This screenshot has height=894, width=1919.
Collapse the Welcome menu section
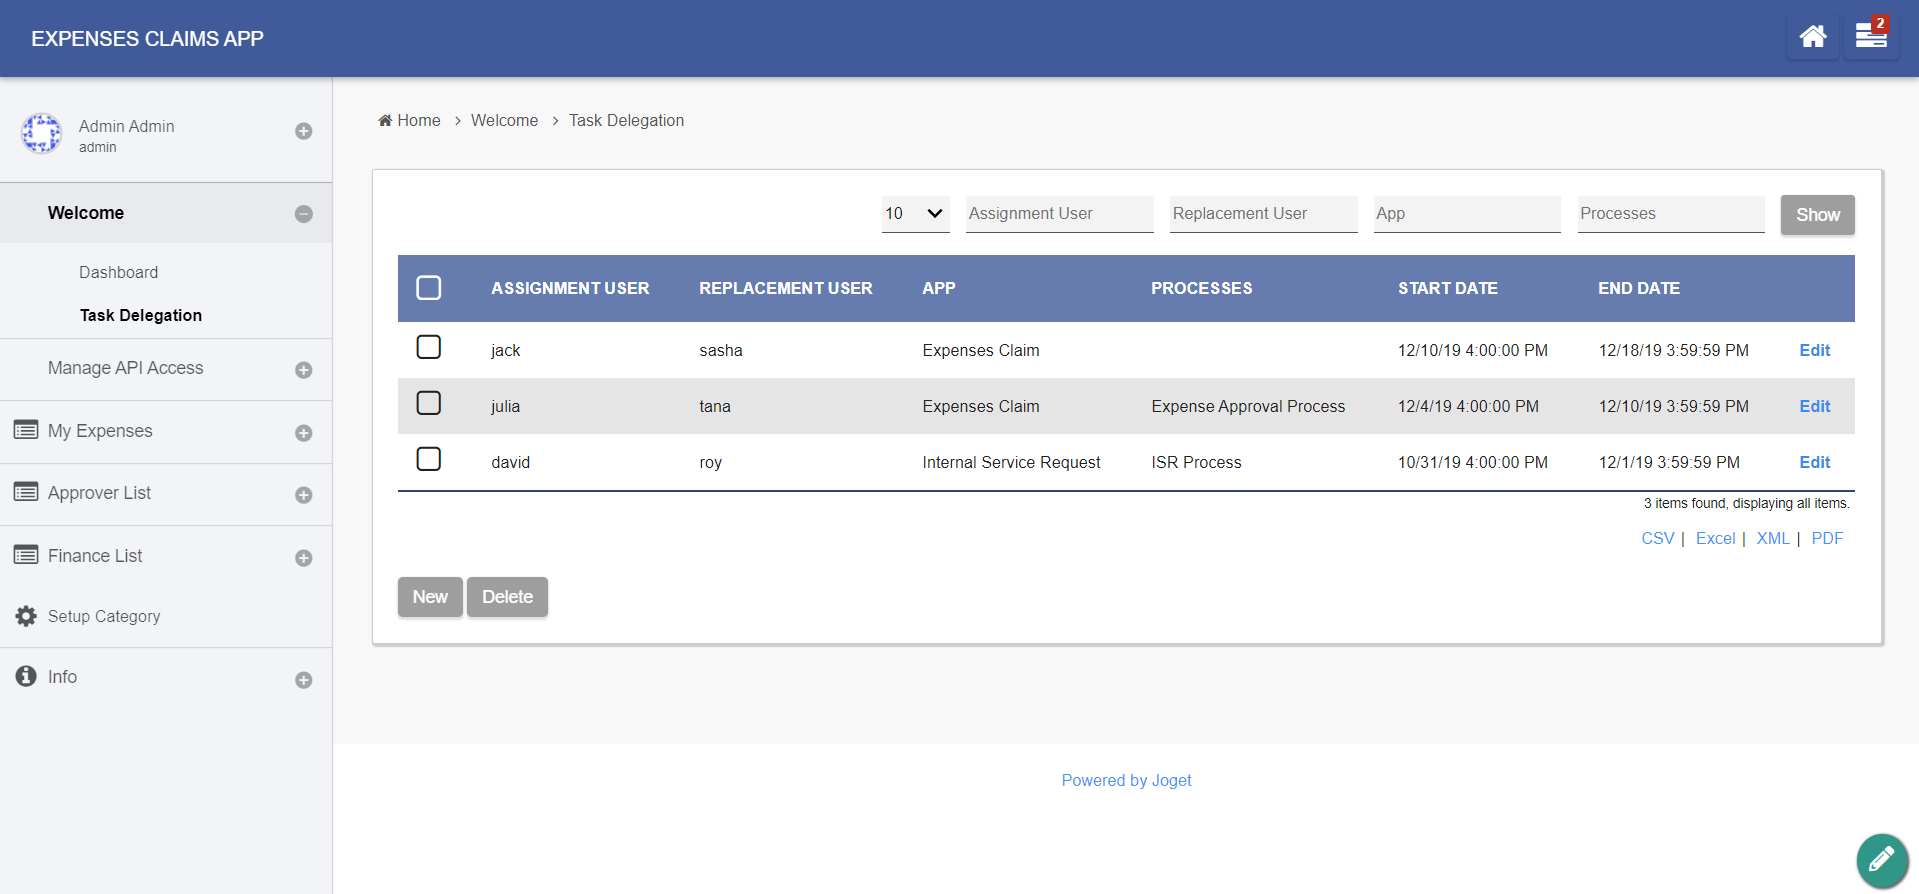tap(304, 214)
